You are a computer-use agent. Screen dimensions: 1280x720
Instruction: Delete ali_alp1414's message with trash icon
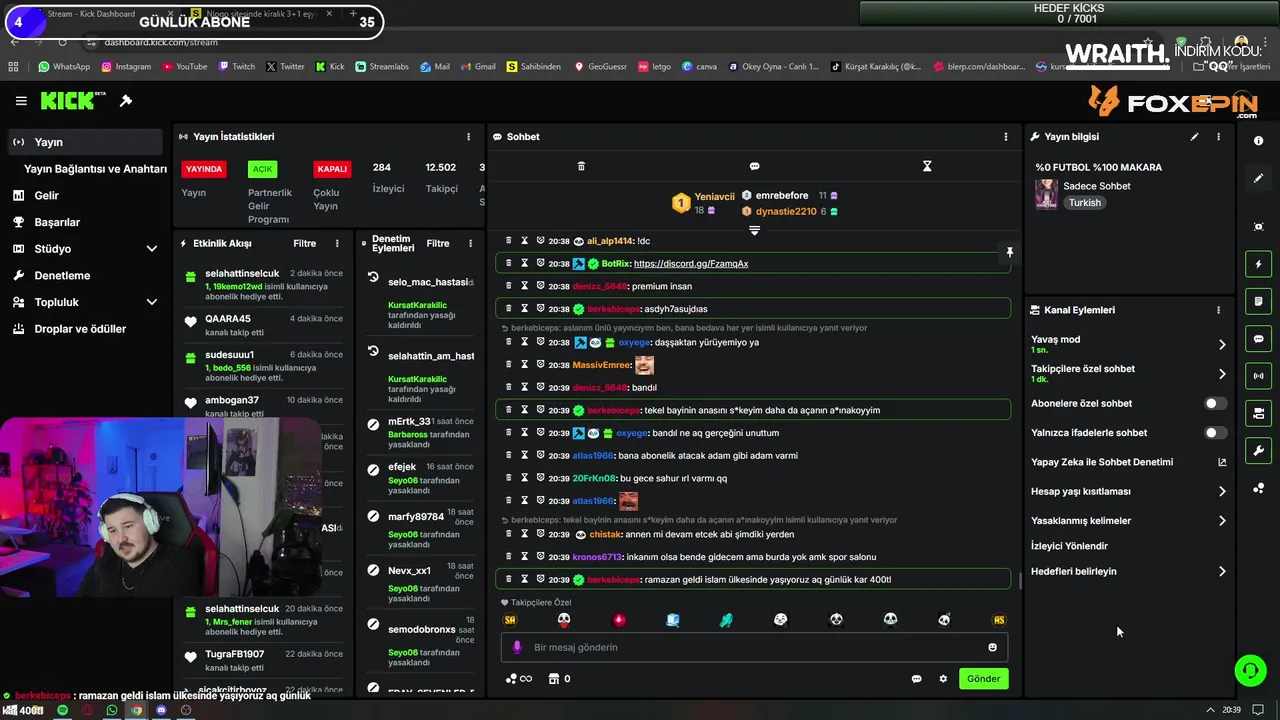[x=508, y=241]
